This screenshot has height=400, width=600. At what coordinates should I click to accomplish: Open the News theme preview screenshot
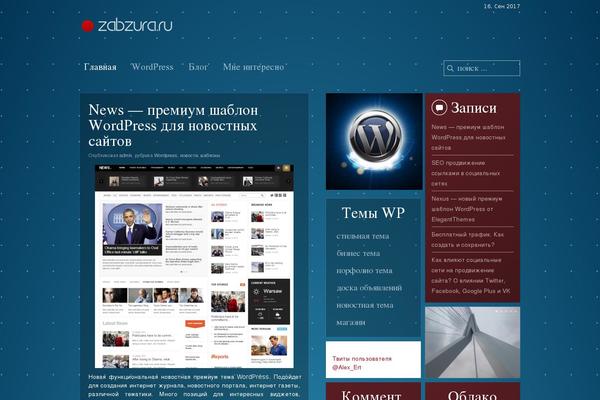pyautogui.click(x=194, y=266)
